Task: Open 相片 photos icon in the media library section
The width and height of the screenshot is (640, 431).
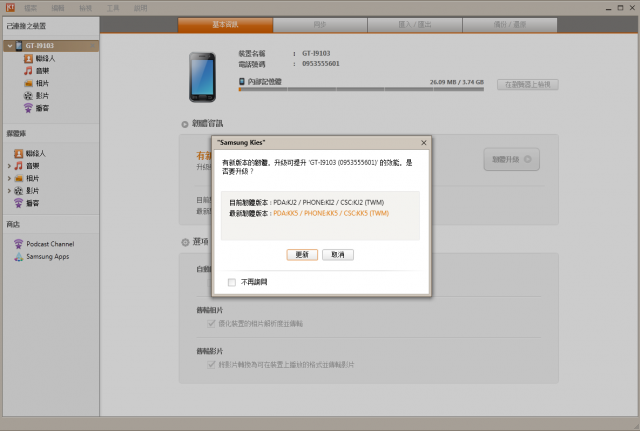Action: pyautogui.click(x=18, y=178)
